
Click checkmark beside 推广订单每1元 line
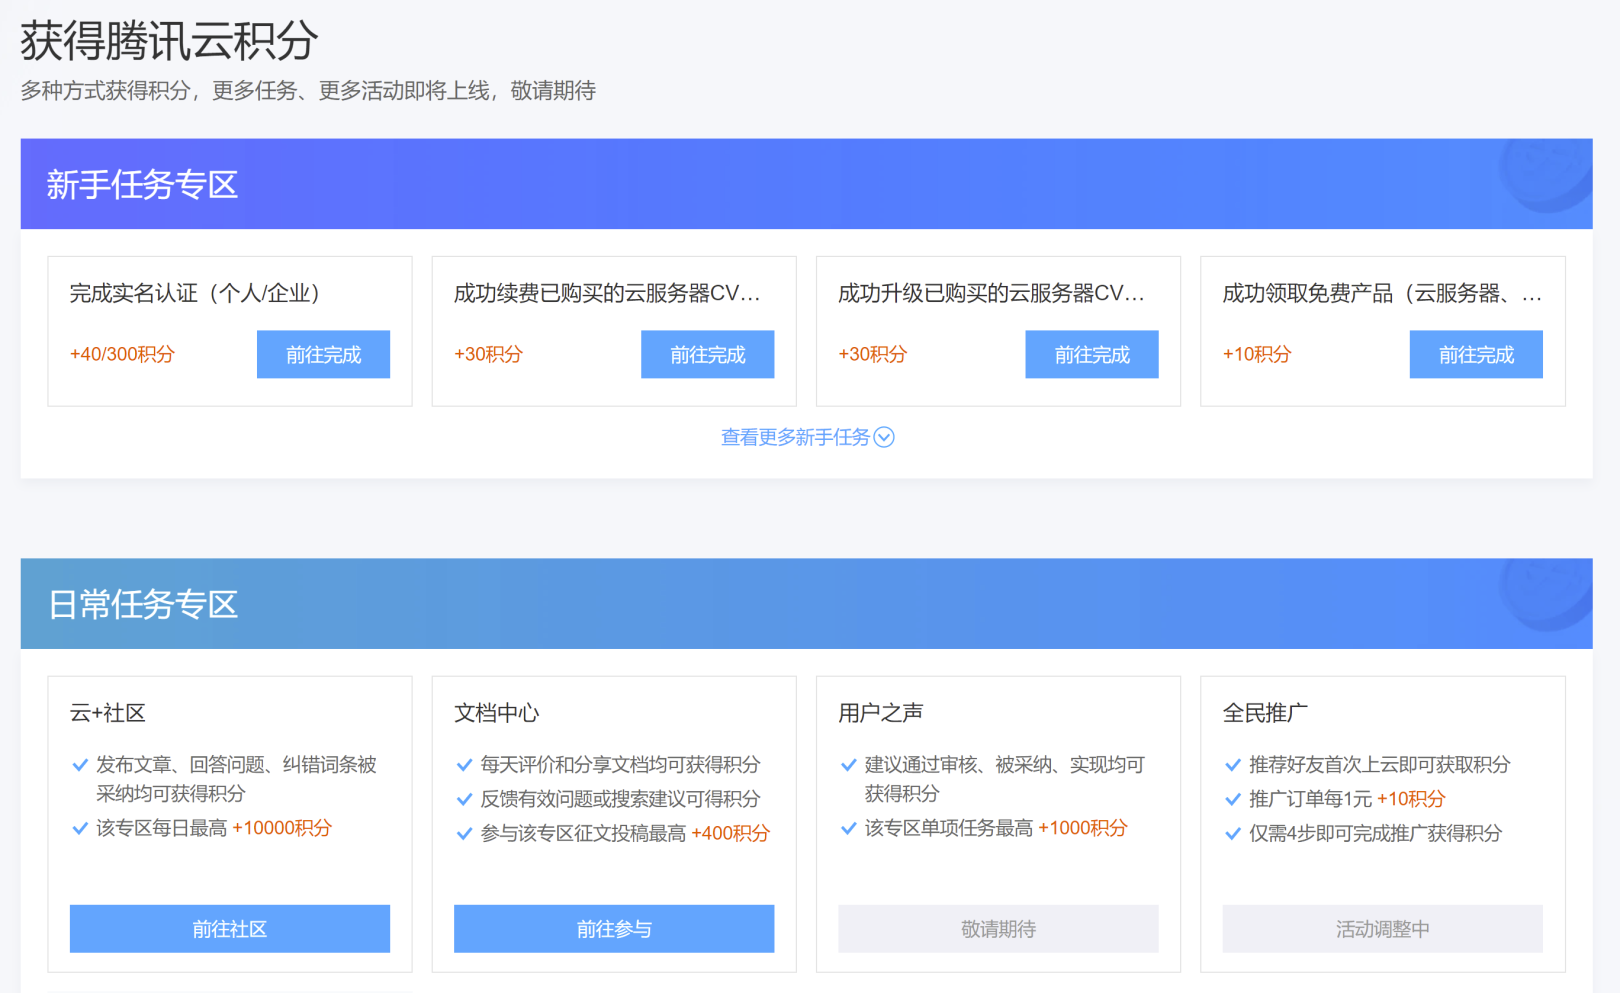[1232, 799]
